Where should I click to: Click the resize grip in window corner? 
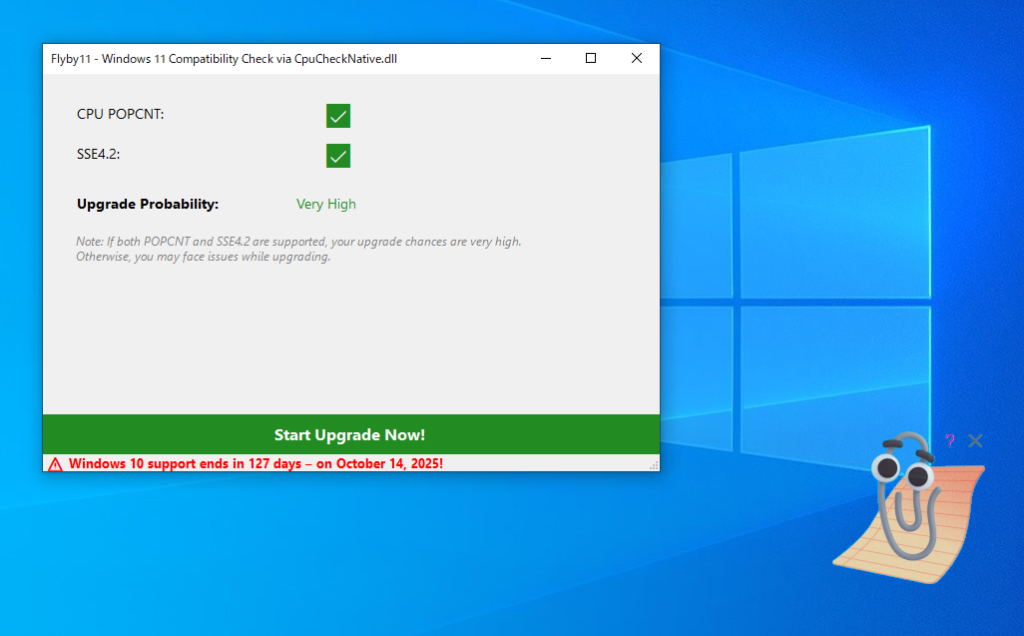[x=654, y=465]
